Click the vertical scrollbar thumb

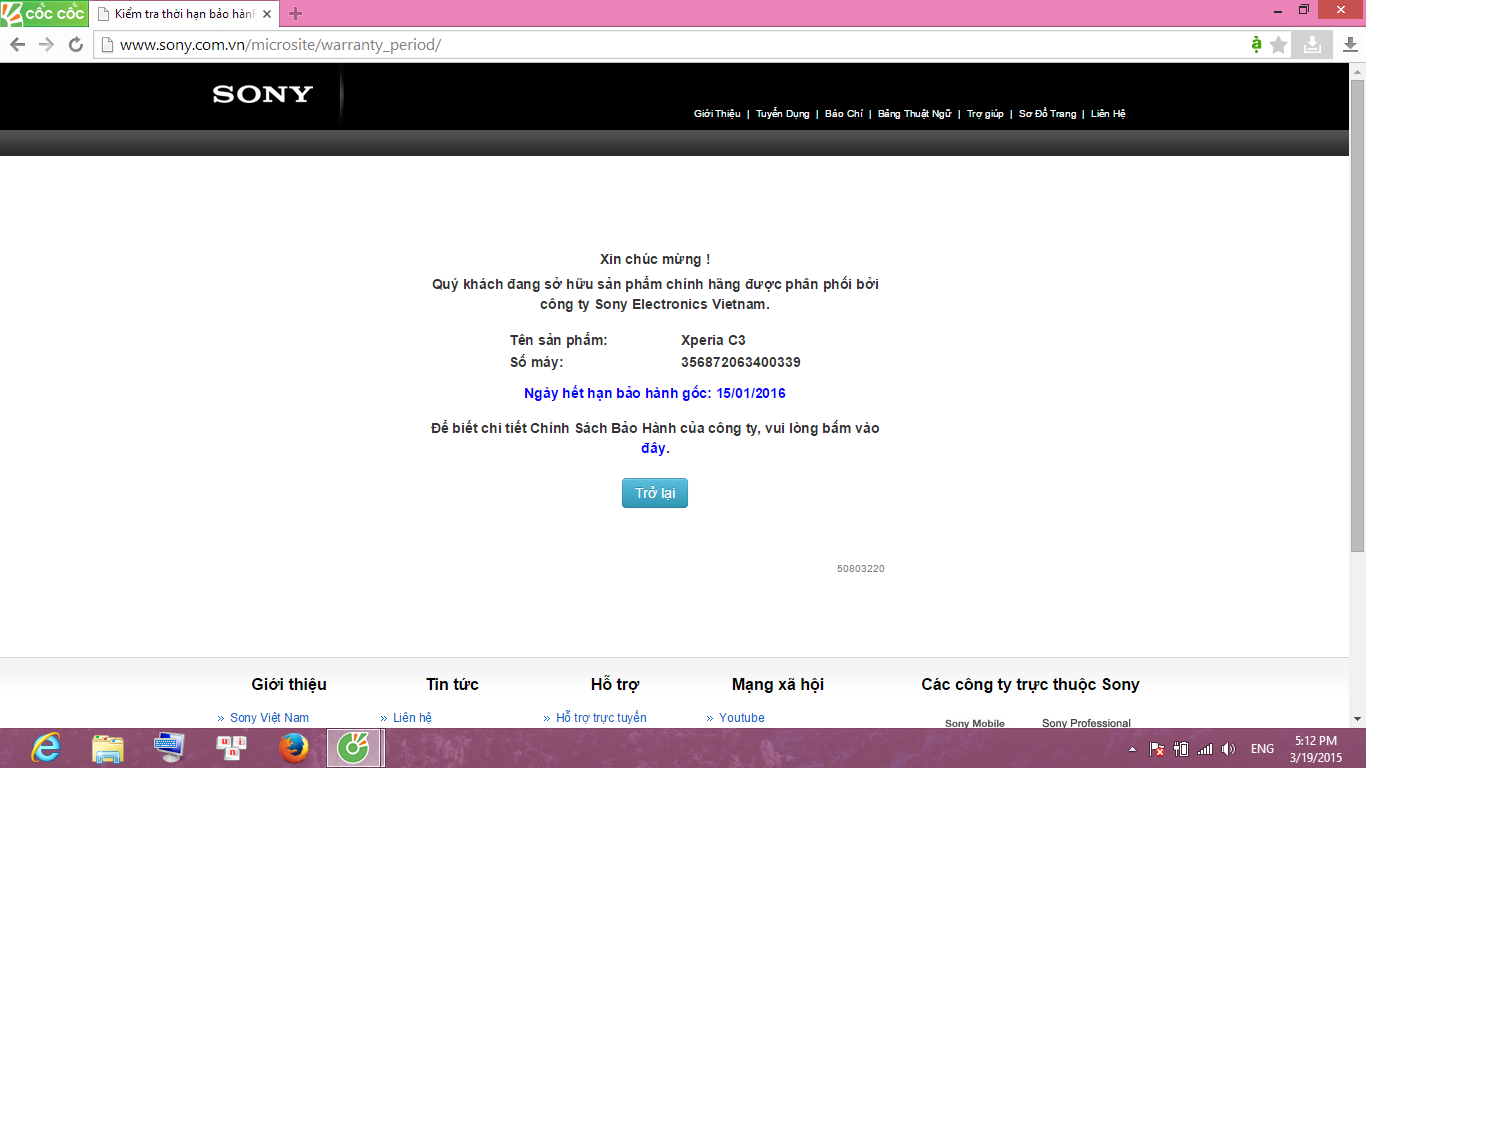[1357, 315]
